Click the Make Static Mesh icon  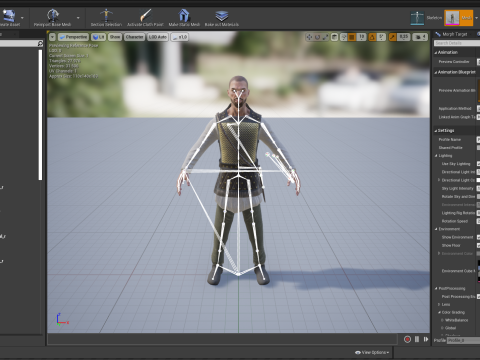tap(184, 15)
